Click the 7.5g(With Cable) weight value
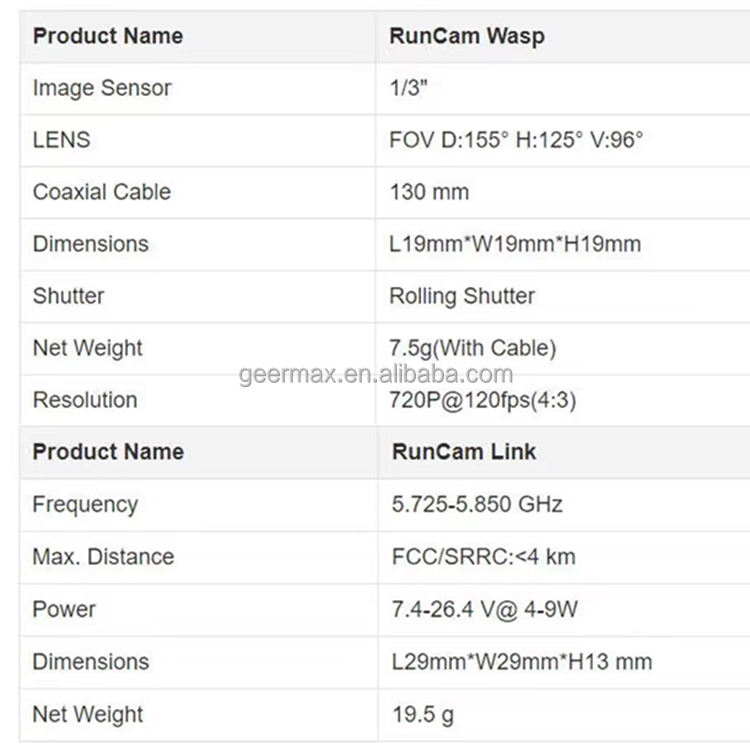This screenshot has width=750, height=750. (473, 348)
